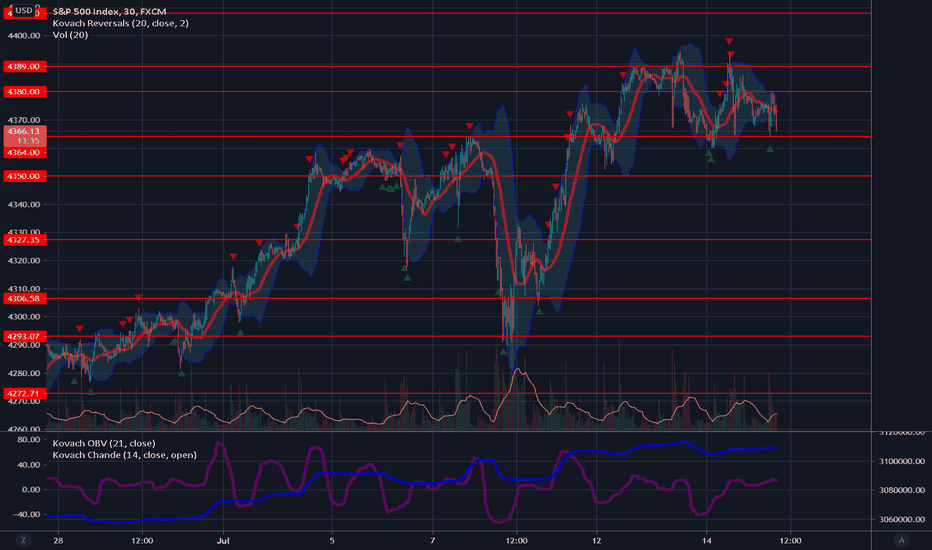
Task: Click the 3060000.00 OBV axis label
Action: 902,519
